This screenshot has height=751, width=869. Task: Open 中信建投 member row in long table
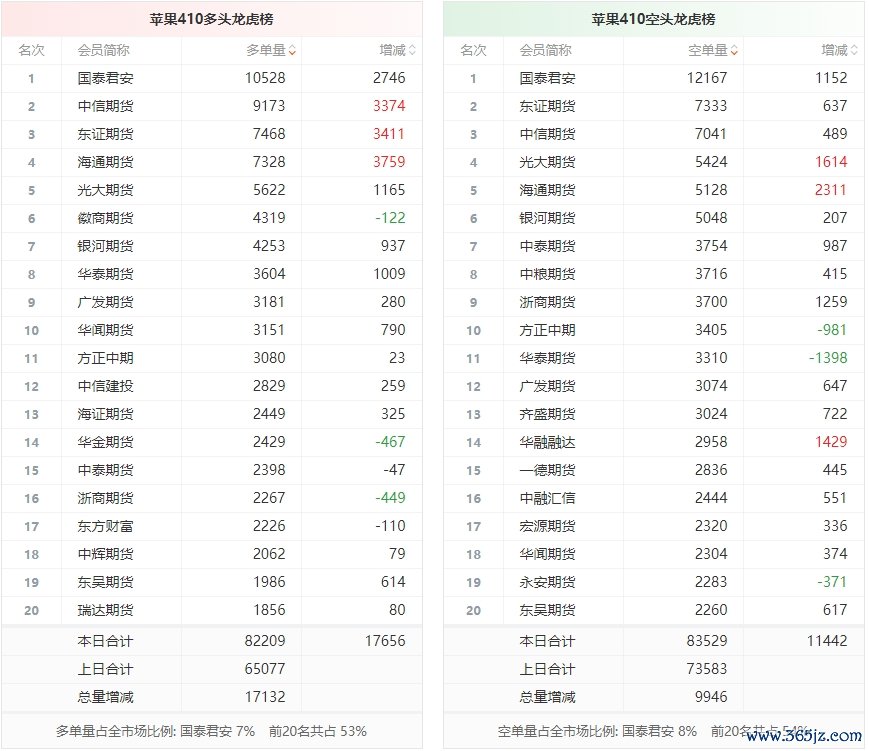(105, 386)
